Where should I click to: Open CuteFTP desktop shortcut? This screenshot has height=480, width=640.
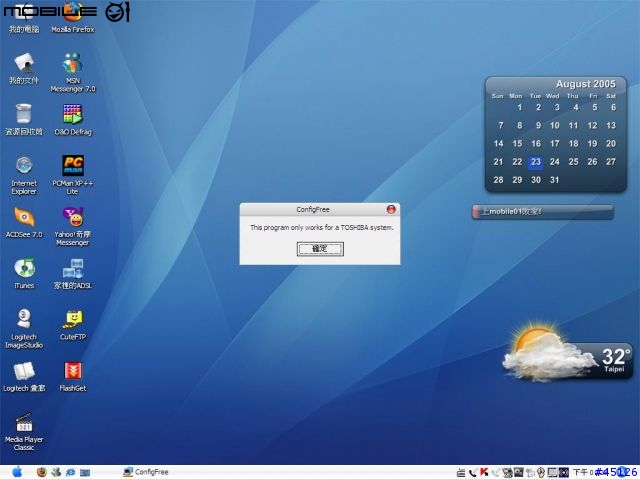pos(73,324)
